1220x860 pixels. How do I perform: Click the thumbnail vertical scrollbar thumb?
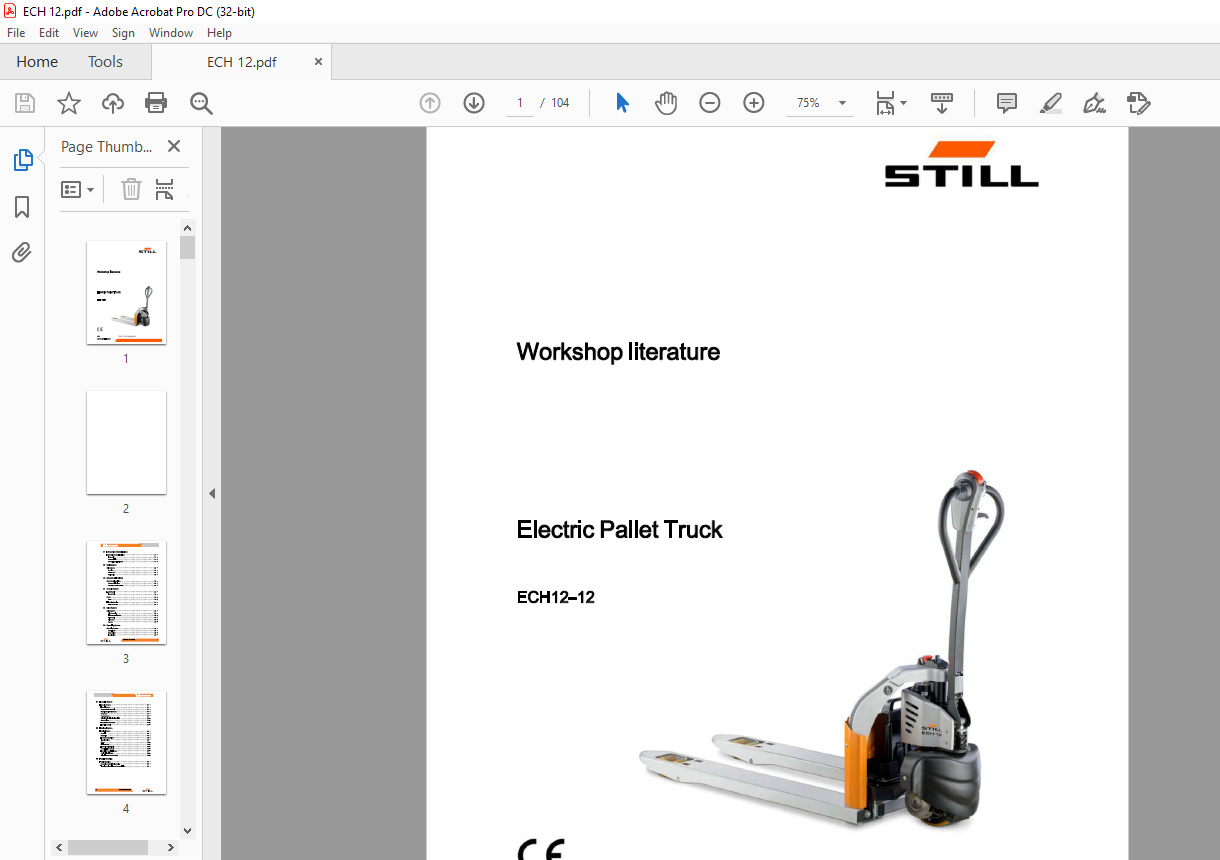187,248
